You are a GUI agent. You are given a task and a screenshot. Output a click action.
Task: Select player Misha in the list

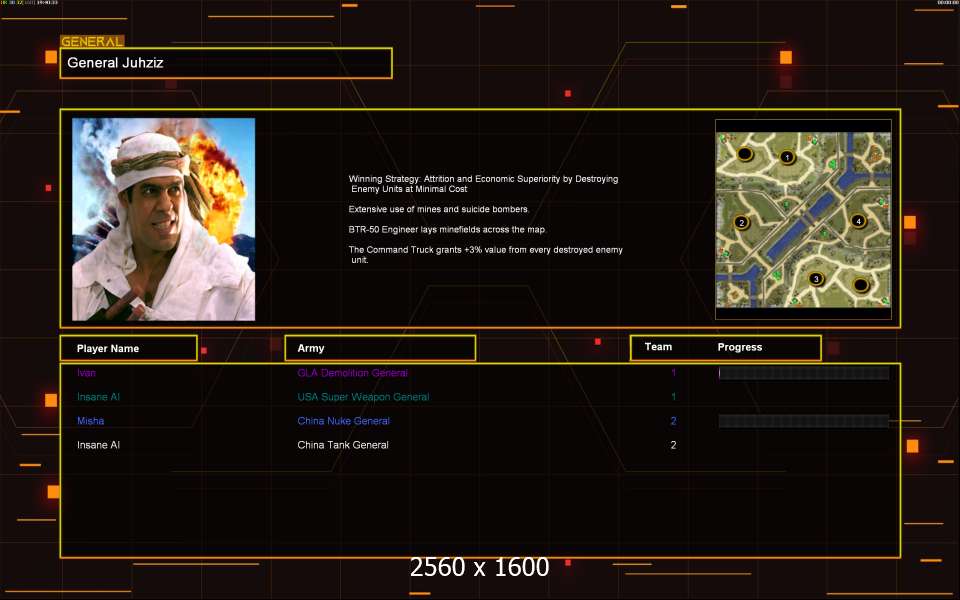(90, 421)
